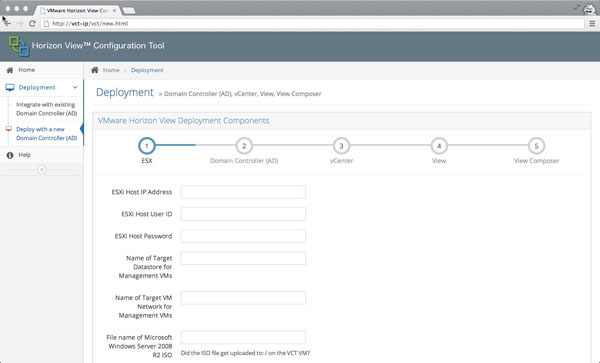Viewport: 600px width, 363px height.
Task: Click the Target VM Network name field
Action: coord(243,298)
